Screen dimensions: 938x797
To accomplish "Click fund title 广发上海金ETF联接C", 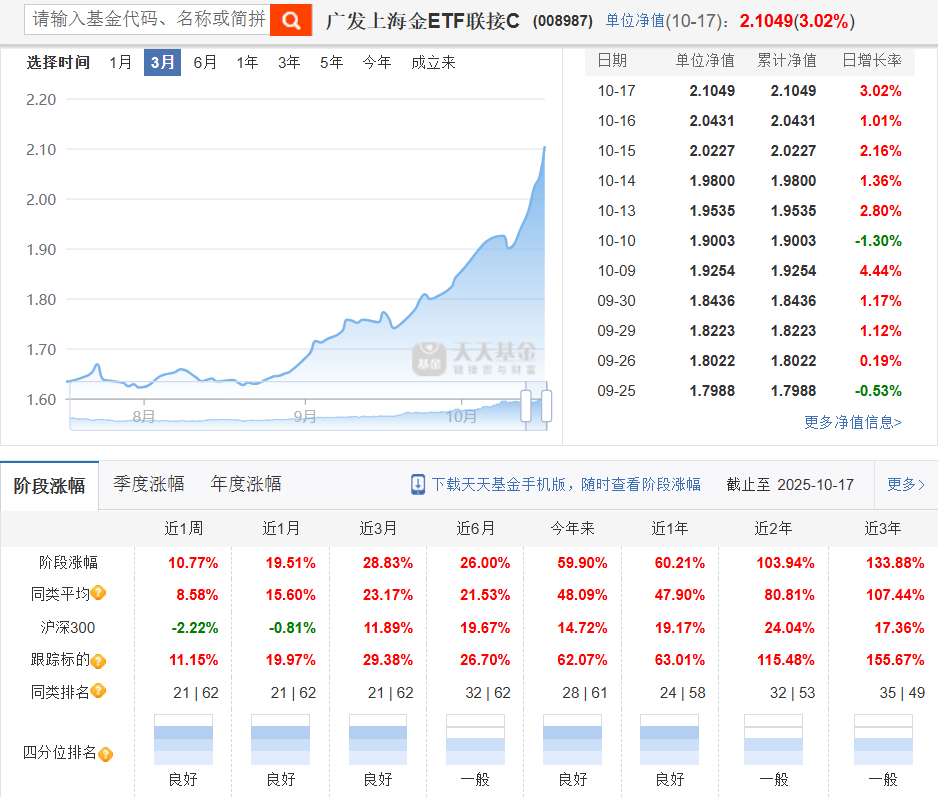I will point(422,22).
